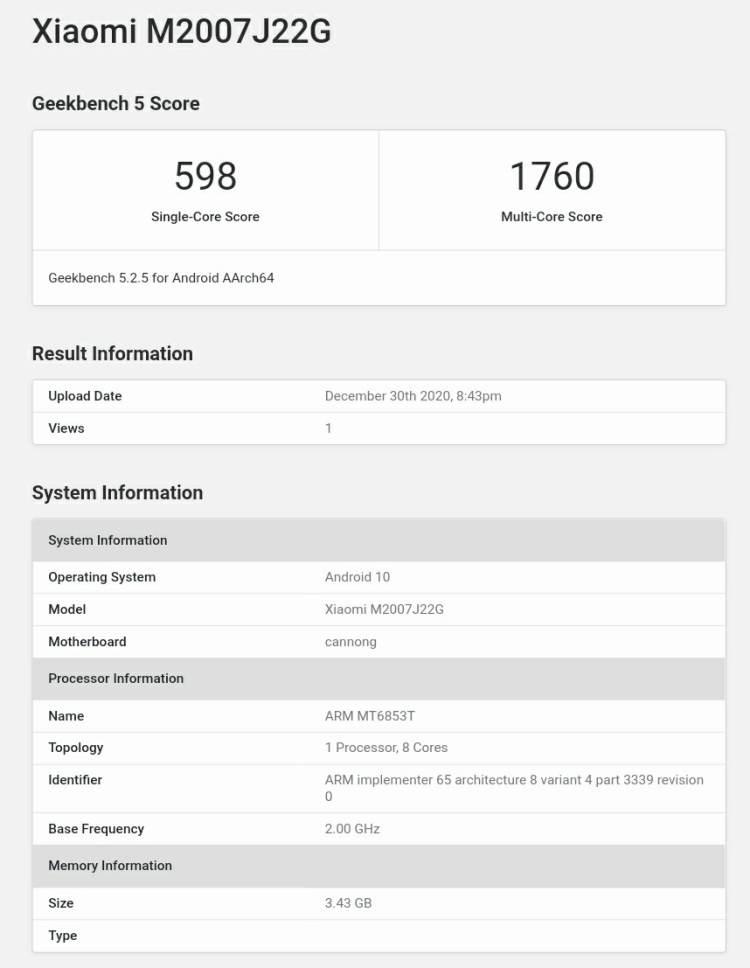
Task: Click Geekbench 5.2.5 for Android AArch64 text
Action: (x=161, y=278)
